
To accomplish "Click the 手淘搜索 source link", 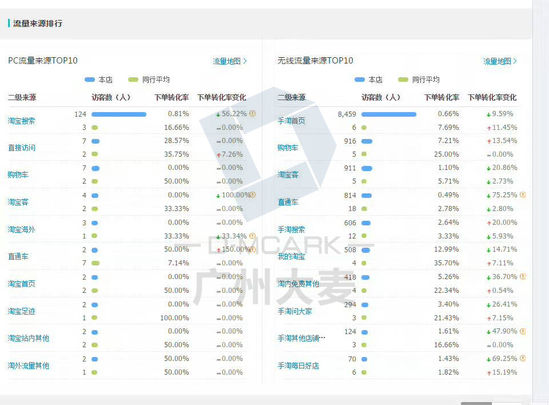I will [x=291, y=230].
